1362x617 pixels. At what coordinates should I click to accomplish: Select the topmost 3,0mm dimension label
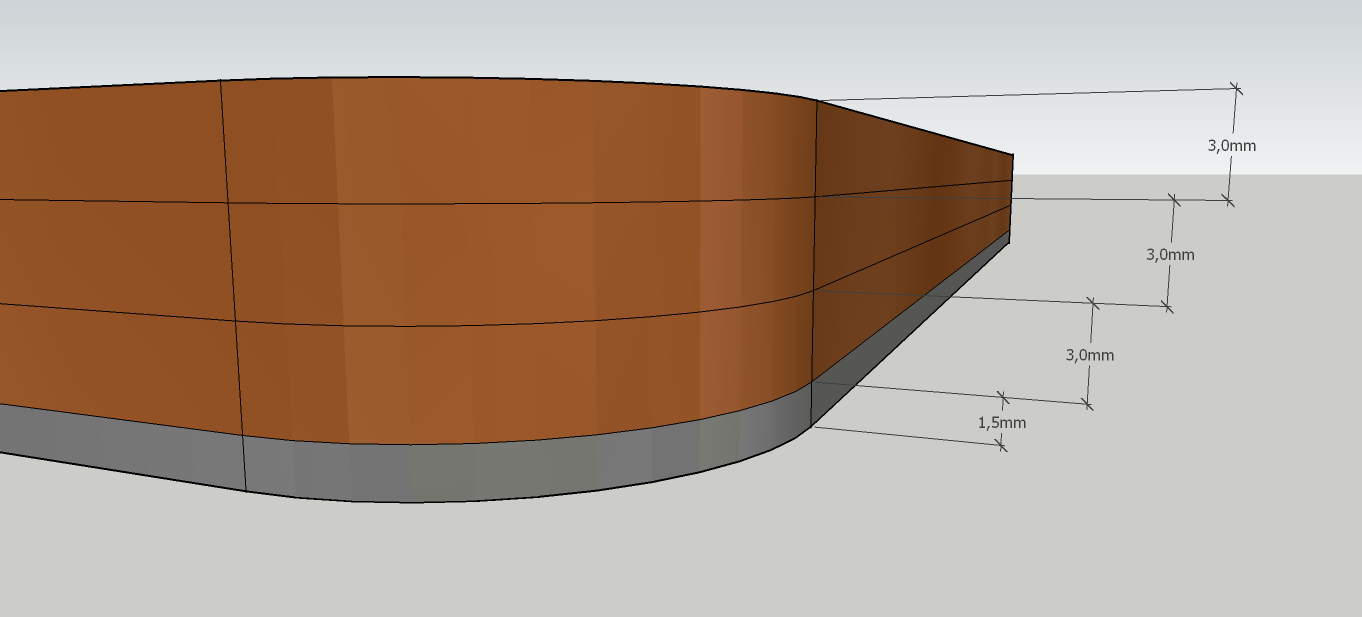tap(1233, 145)
